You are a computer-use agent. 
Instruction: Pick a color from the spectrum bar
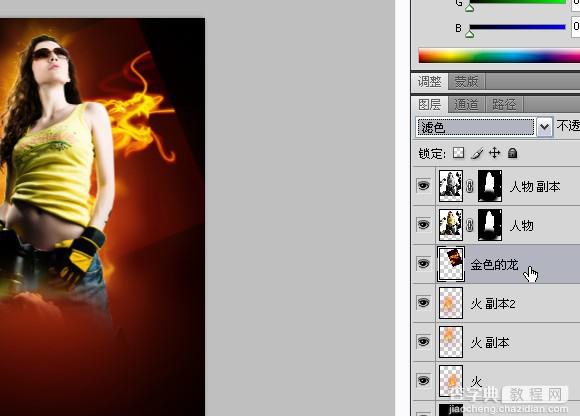499,56
